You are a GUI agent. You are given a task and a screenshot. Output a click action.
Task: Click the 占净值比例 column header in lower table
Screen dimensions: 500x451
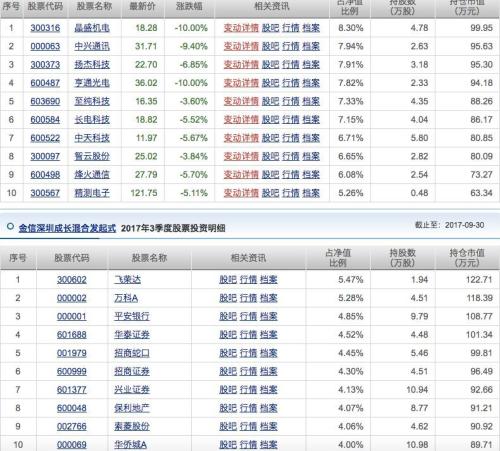point(338,258)
